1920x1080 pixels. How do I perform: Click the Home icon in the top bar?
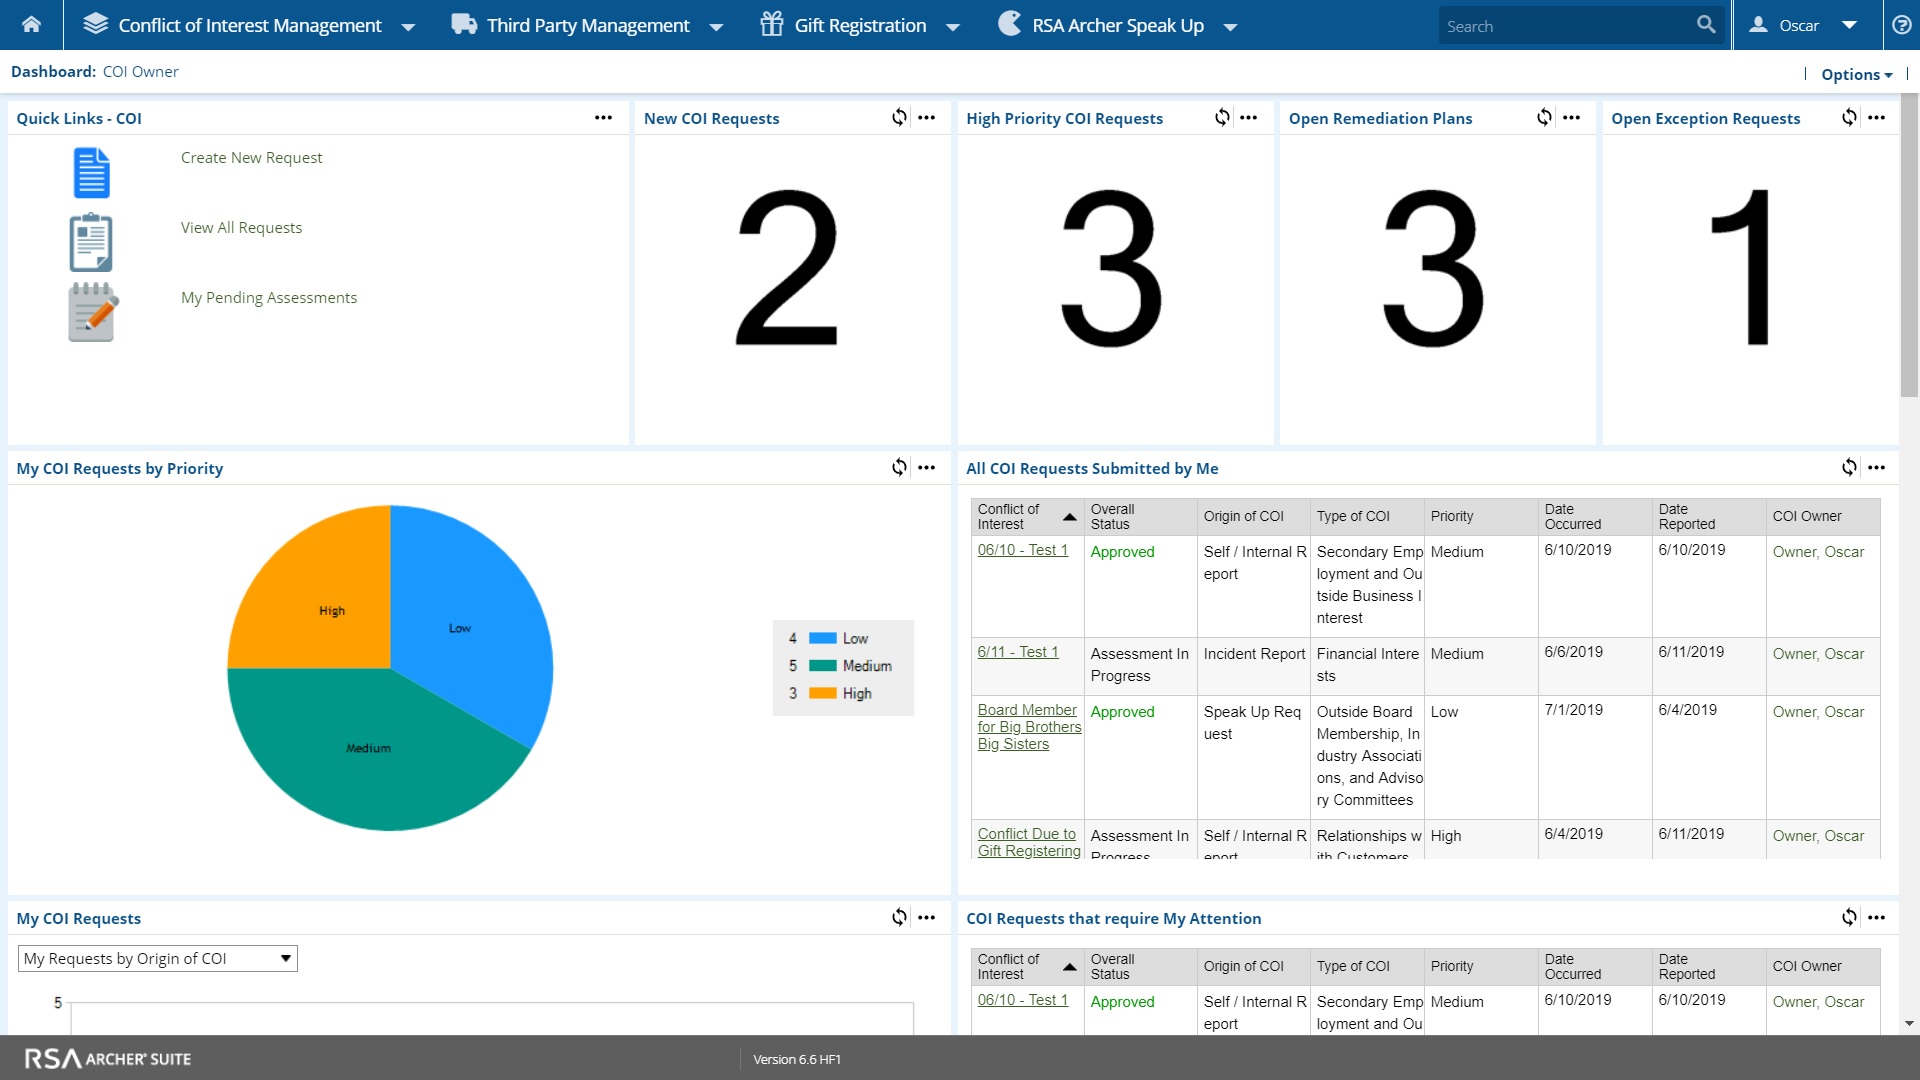tap(31, 25)
